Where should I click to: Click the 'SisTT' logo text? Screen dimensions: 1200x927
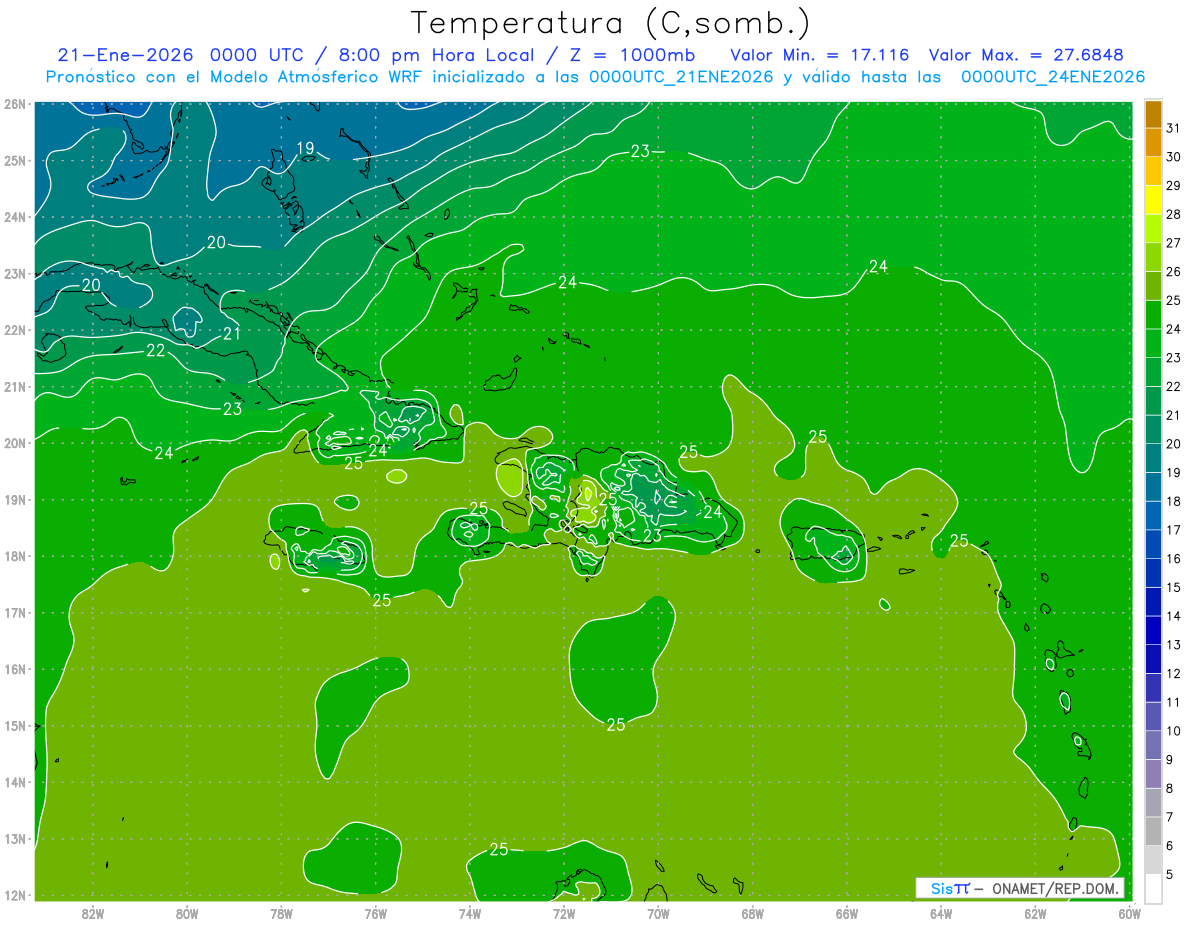[950, 888]
